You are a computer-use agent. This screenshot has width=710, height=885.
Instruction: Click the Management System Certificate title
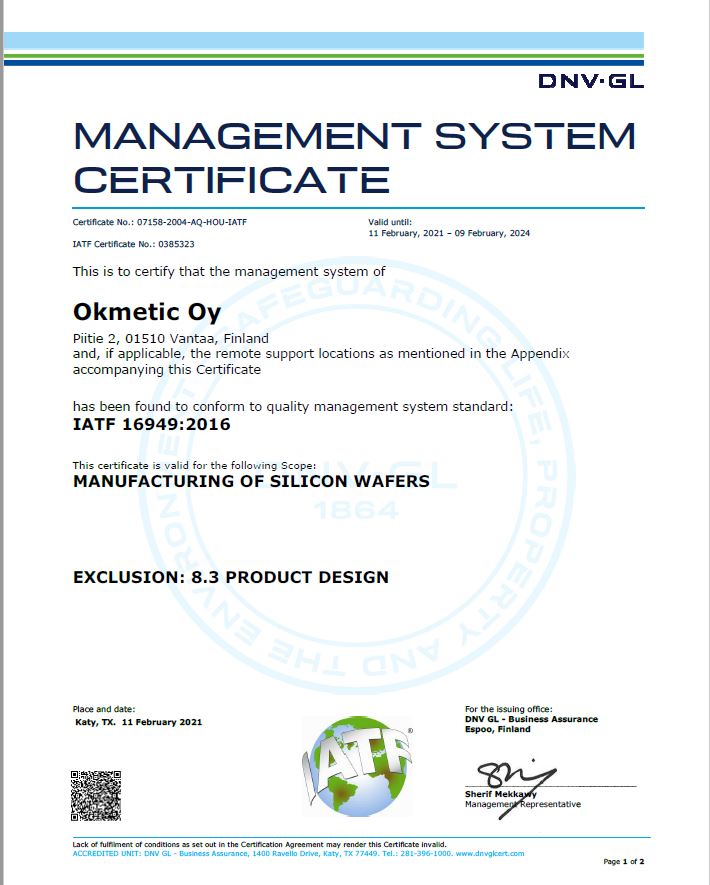(x=354, y=157)
